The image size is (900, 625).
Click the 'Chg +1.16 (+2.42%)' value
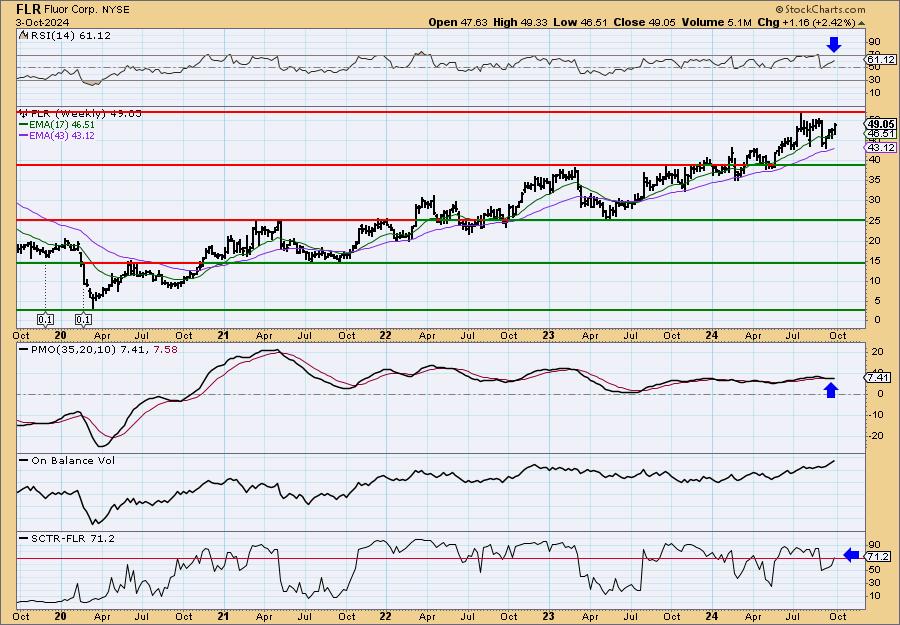(806, 22)
